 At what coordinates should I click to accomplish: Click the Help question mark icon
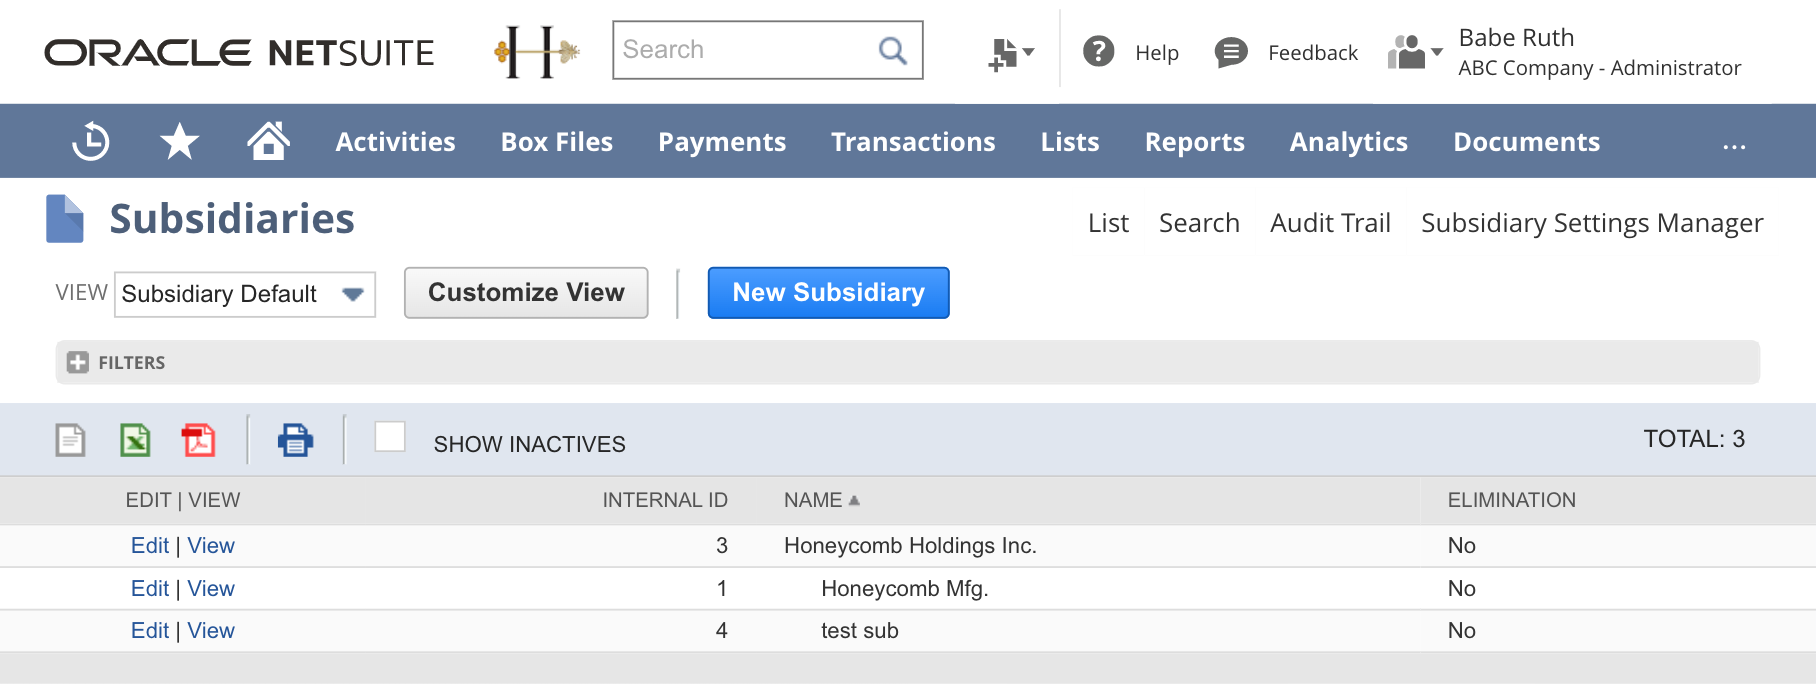[1098, 51]
